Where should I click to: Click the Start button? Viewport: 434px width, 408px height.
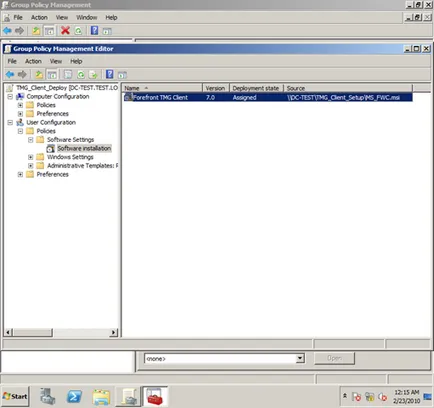(15, 396)
